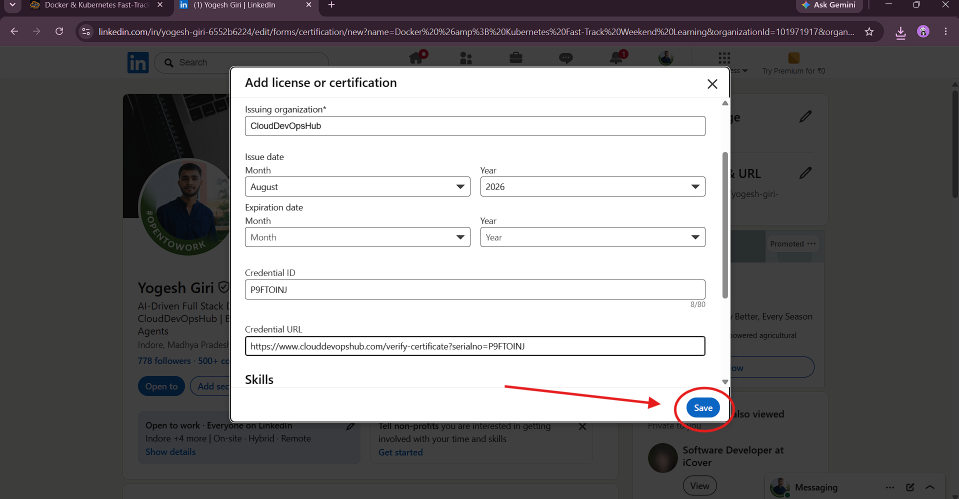Reload the page

pyautogui.click(x=59, y=31)
